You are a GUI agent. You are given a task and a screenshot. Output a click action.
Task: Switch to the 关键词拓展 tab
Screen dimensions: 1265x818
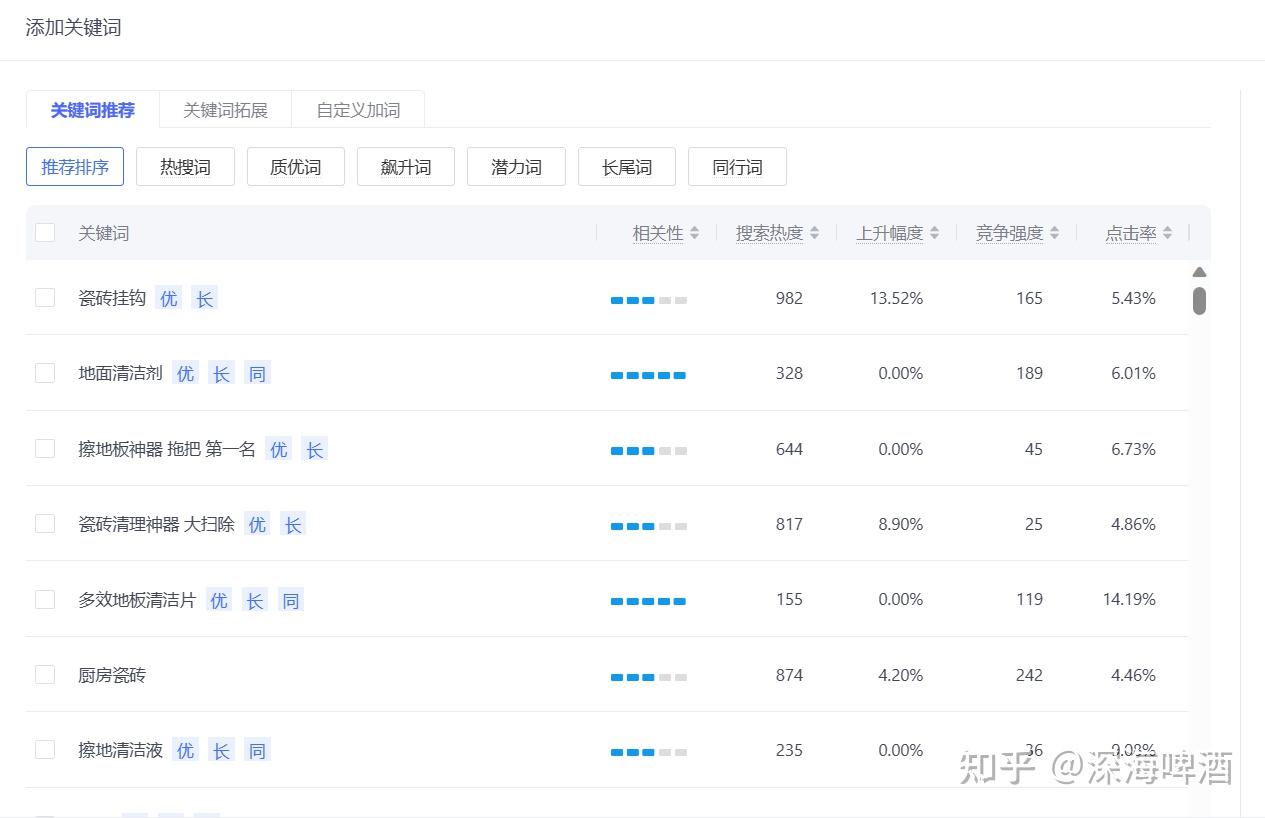click(225, 110)
